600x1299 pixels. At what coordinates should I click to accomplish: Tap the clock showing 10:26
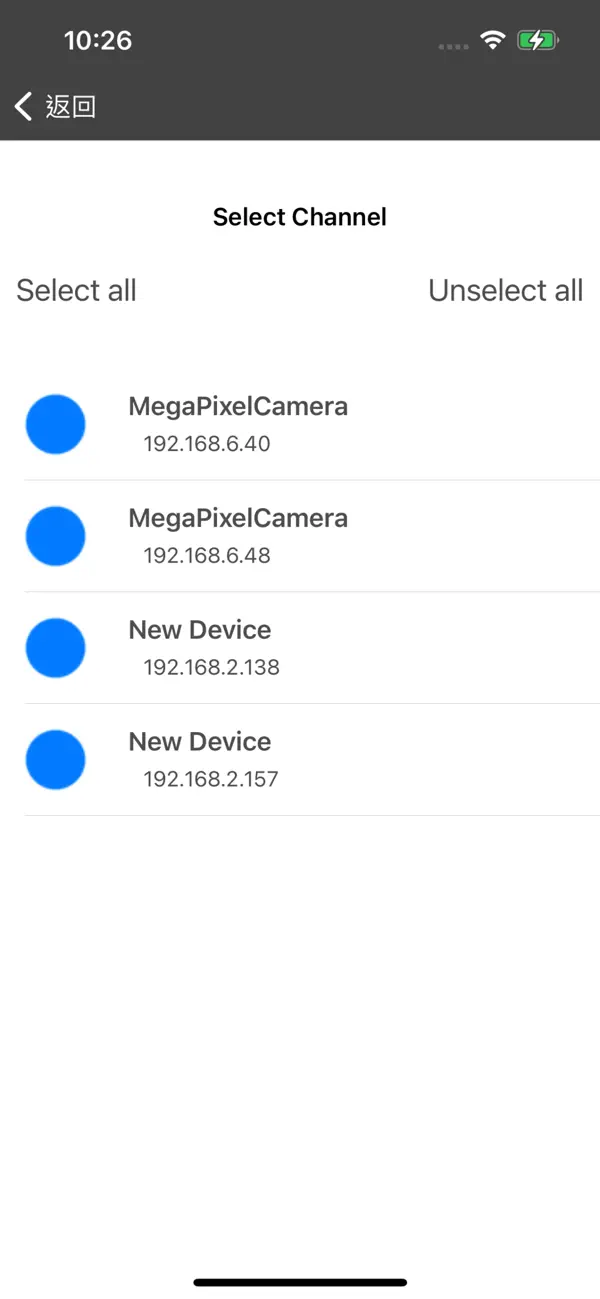[99, 40]
